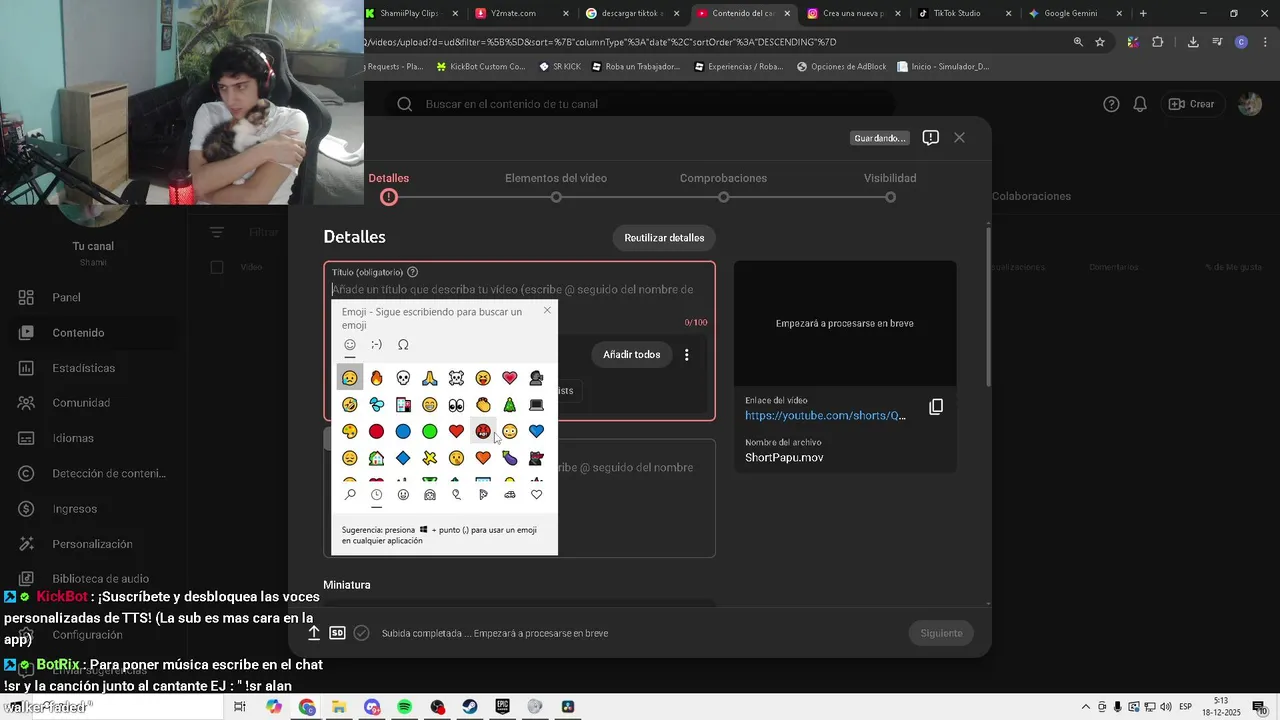Image resolution: width=1280 pixels, height=720 pixels.
Task: Open emoji search magnifier category
Action: pos(350,494)
